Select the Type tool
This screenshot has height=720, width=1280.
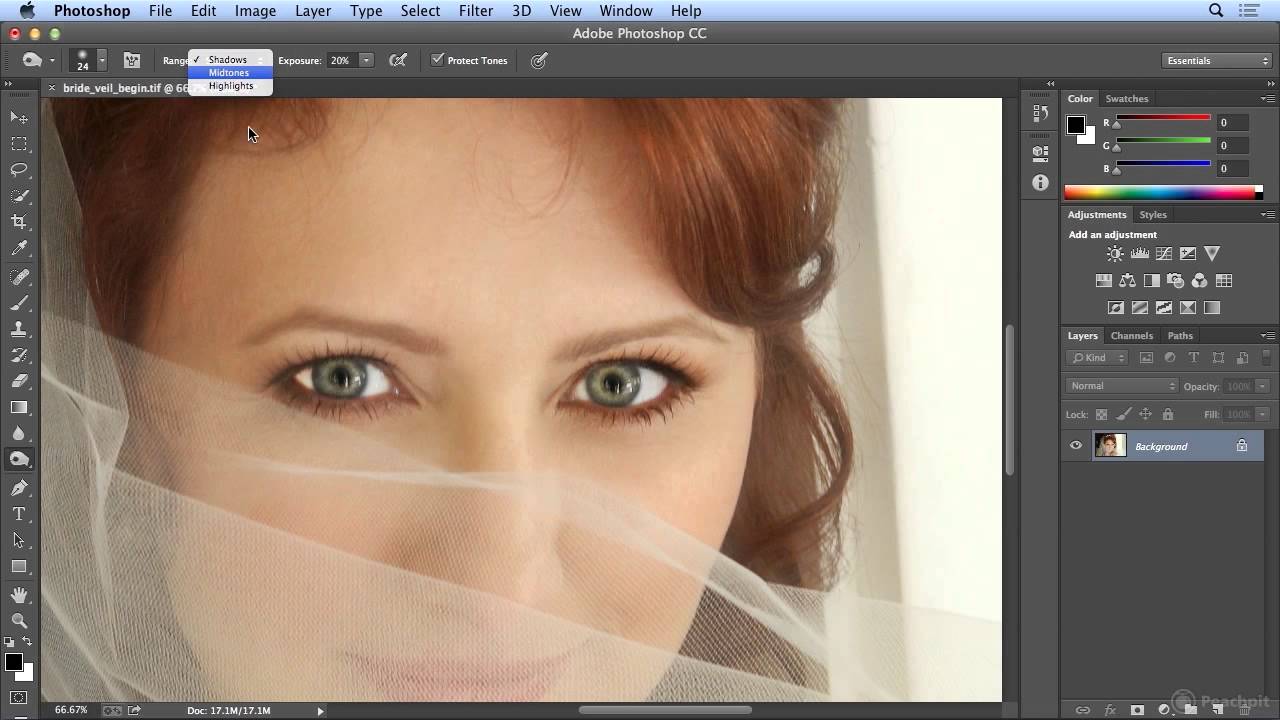(x=19, y=513)
